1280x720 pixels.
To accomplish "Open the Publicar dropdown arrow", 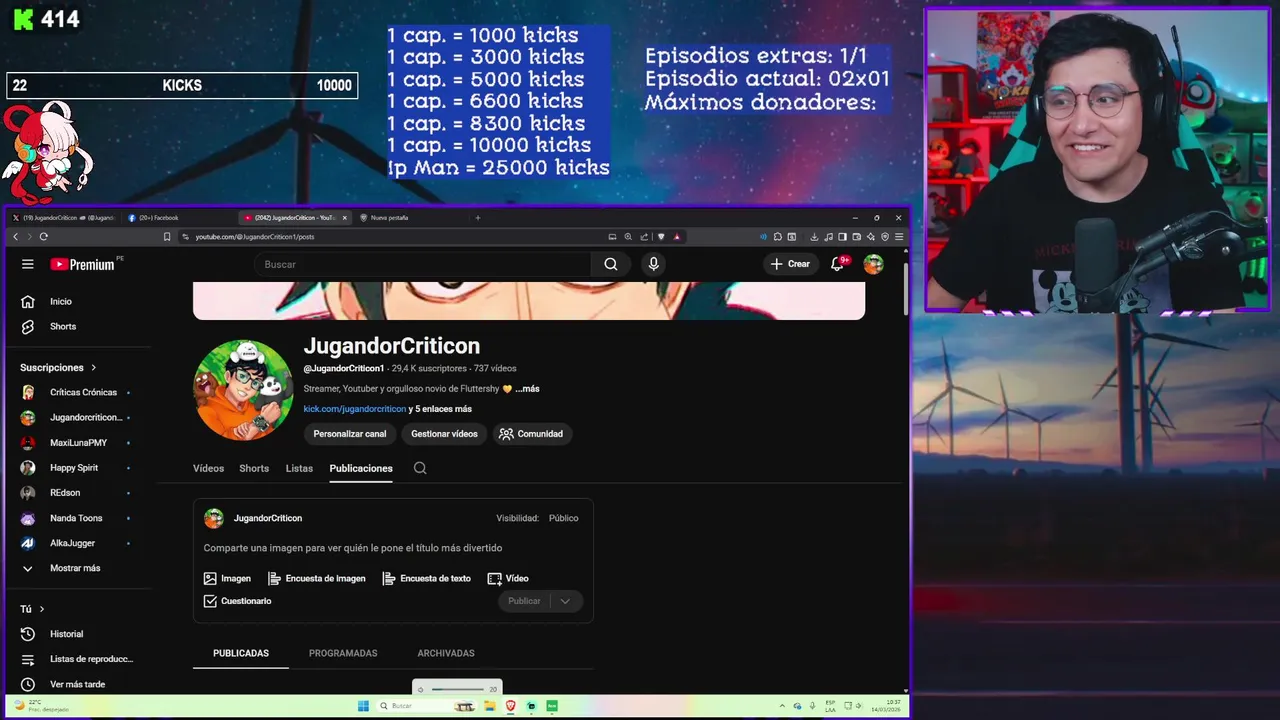I will (565, 601).
